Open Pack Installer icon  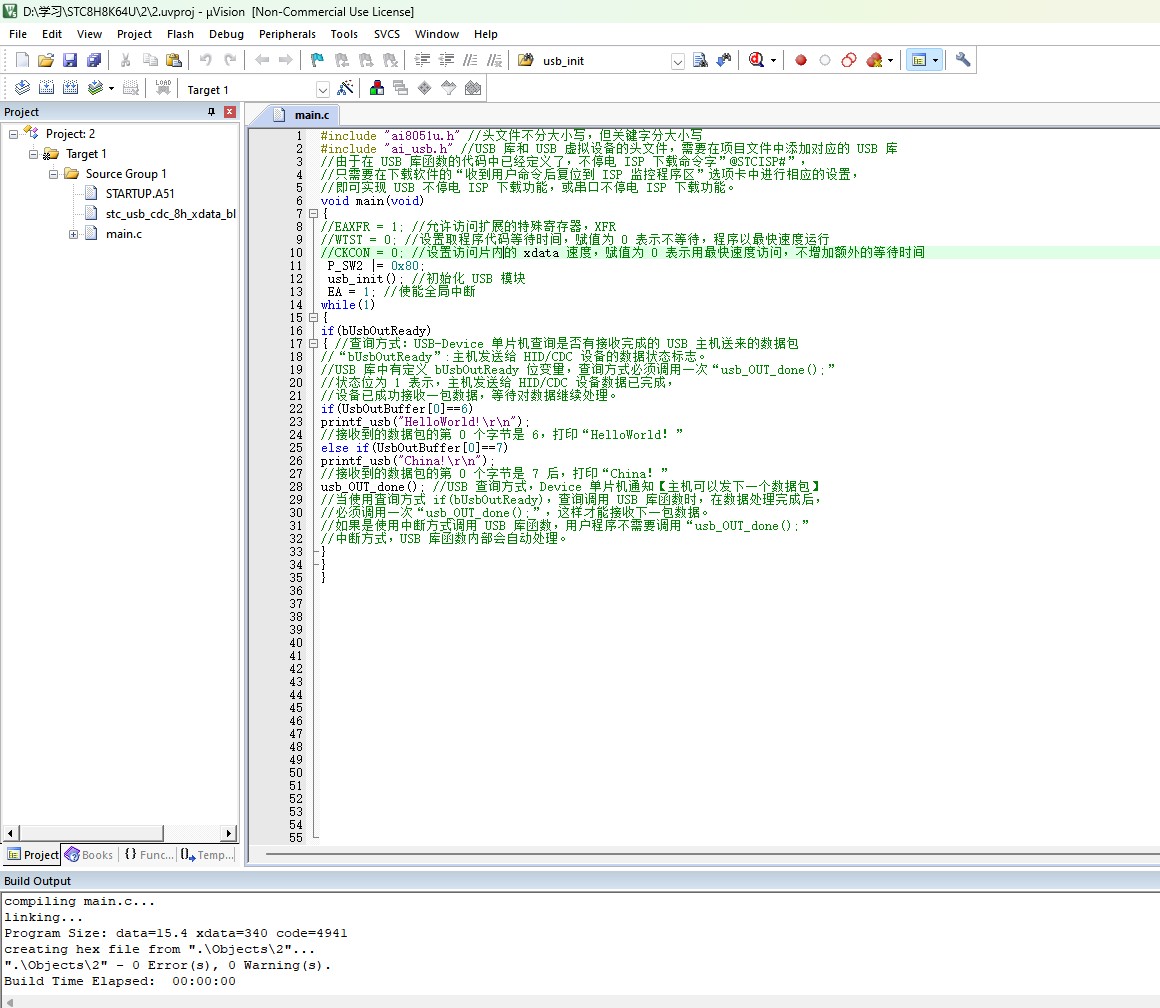click(x=473, y=88)
